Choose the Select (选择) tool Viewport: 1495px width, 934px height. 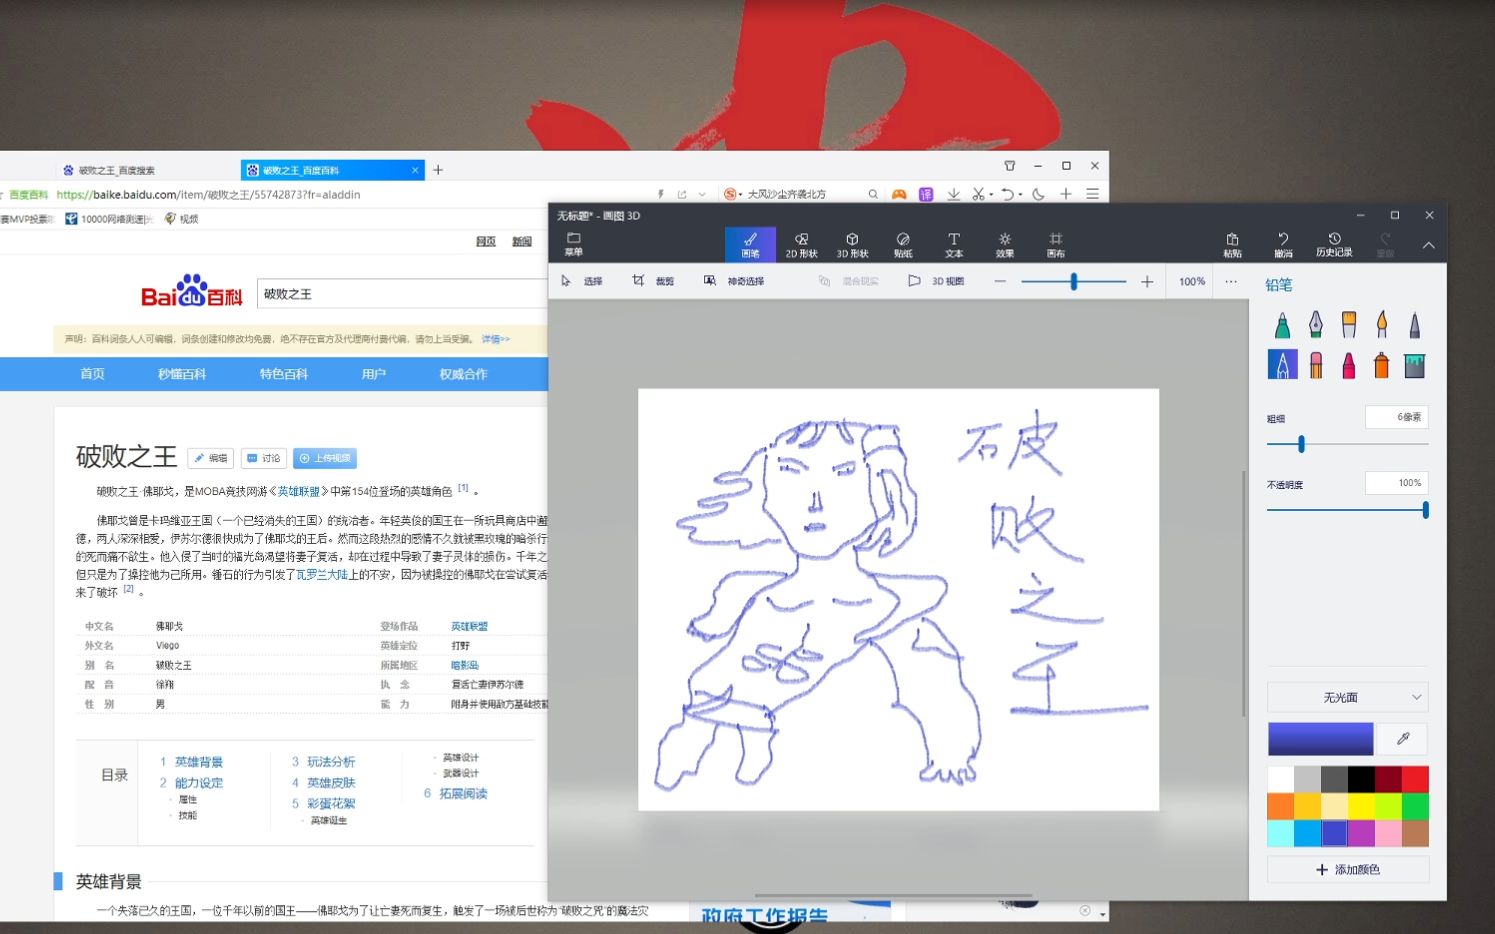click(582, 281)
